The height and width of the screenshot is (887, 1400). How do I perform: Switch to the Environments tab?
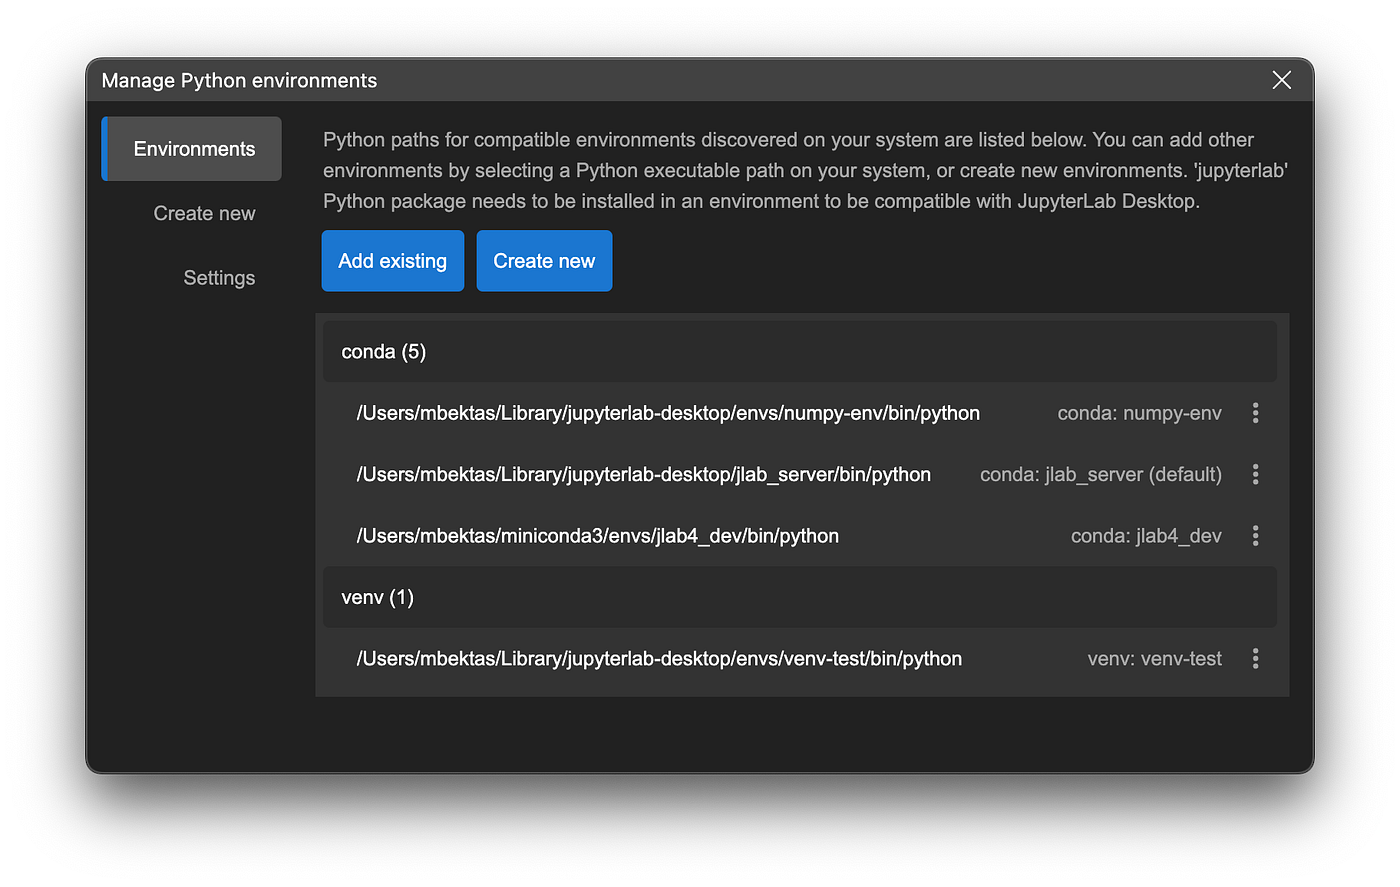(x=193, y=149)
